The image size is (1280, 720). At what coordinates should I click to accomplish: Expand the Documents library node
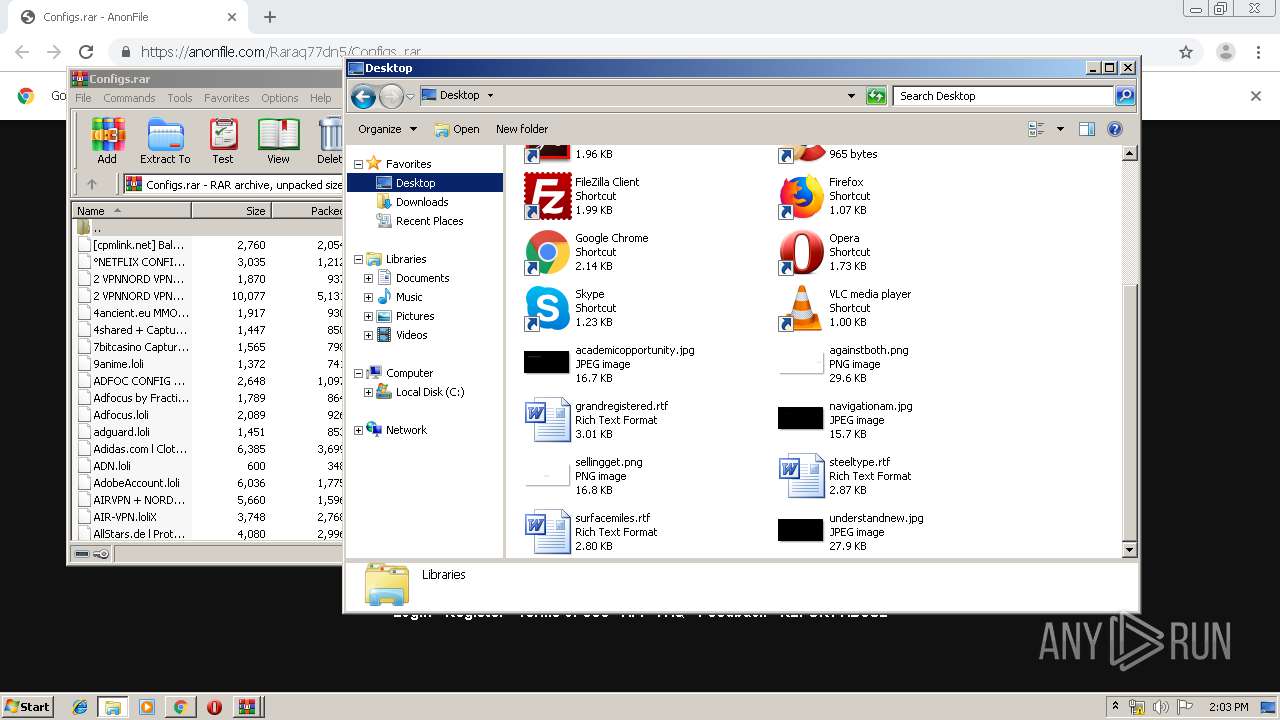point(368,278)
